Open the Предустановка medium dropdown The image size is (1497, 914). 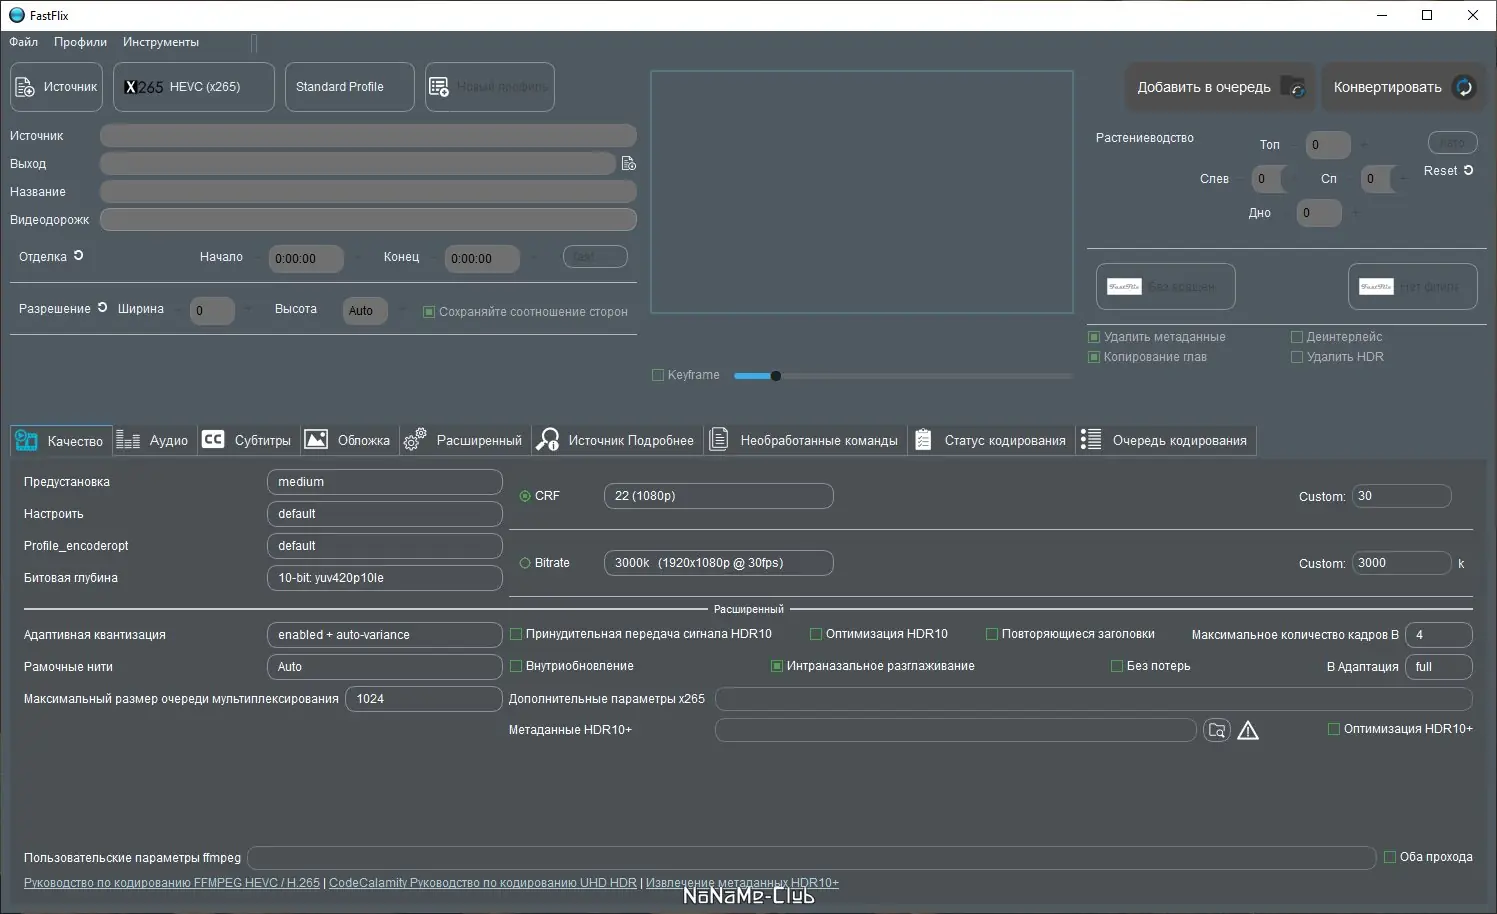(x=384, y=482)
